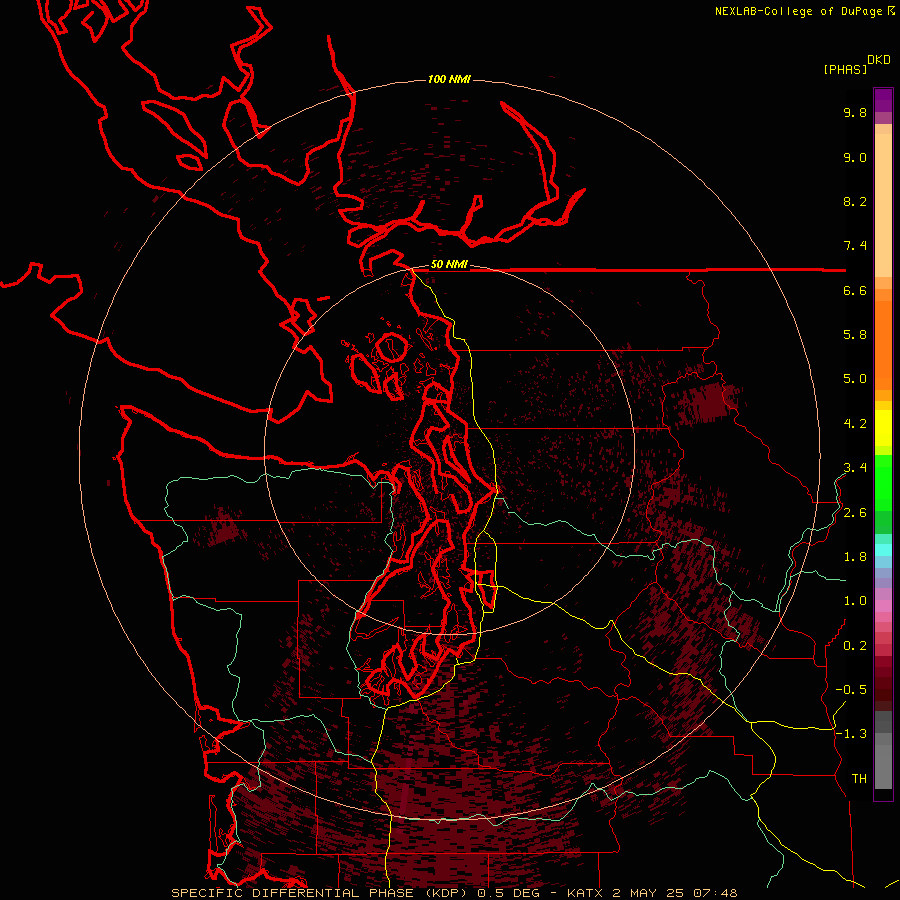Select the 6.6 legend value
900x900 pixels.
coord(855,290)
